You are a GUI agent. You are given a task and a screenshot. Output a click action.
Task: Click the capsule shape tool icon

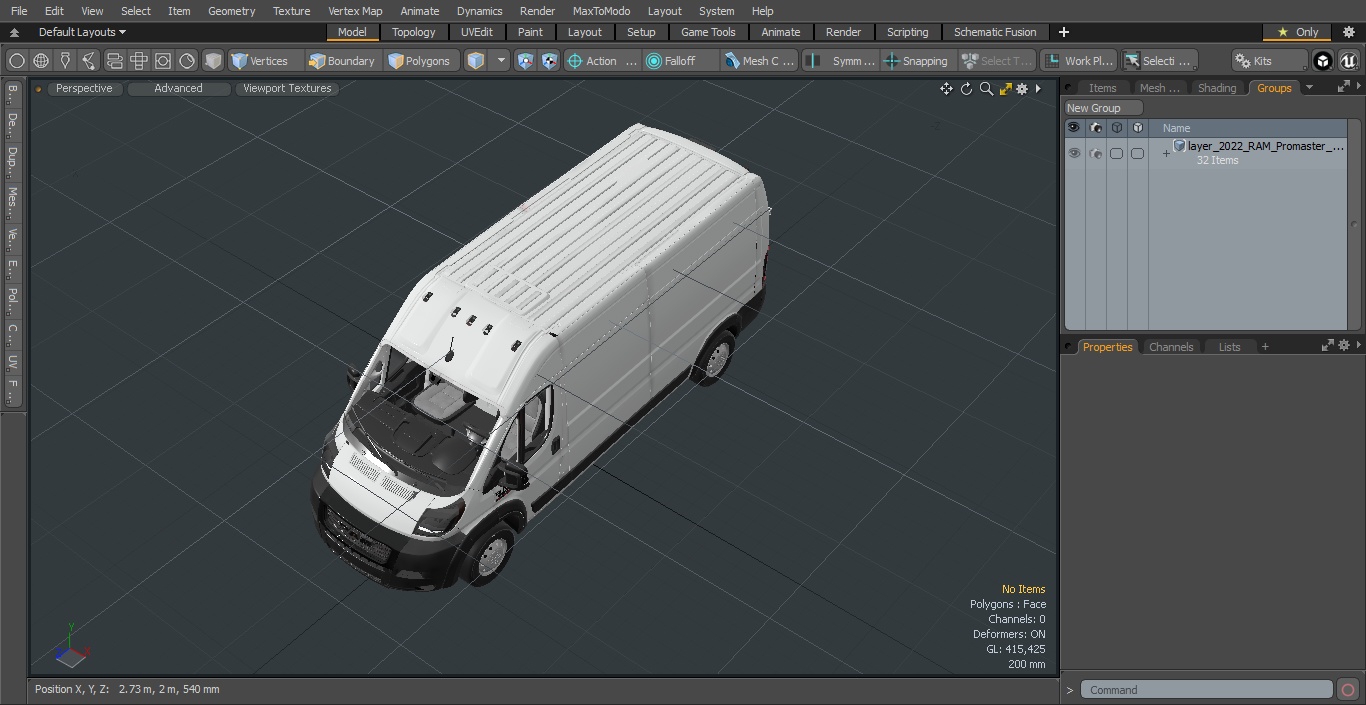tap(114, 61)
